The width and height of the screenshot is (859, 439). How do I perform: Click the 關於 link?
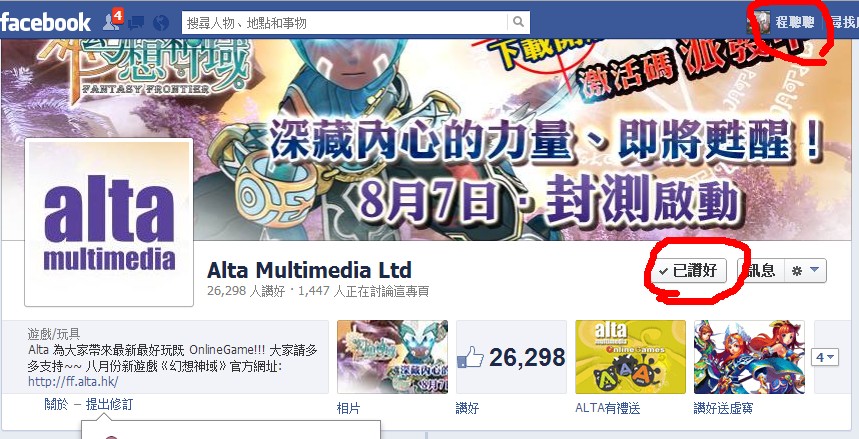pos(56,405)
